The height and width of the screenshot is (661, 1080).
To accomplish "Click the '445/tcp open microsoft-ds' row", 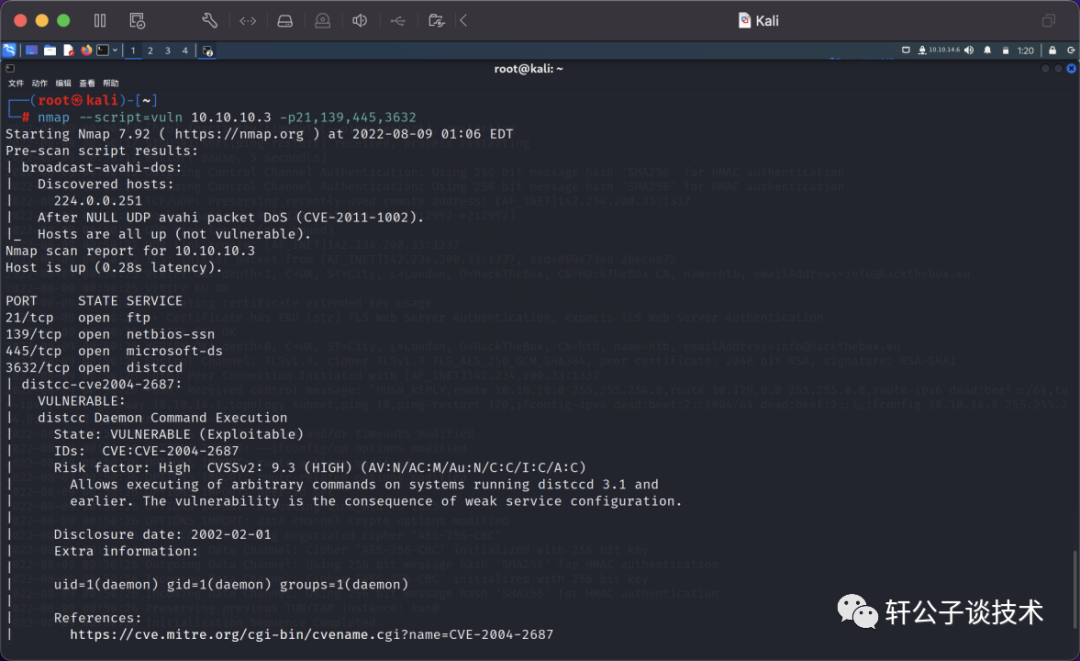I will [114, 350].
